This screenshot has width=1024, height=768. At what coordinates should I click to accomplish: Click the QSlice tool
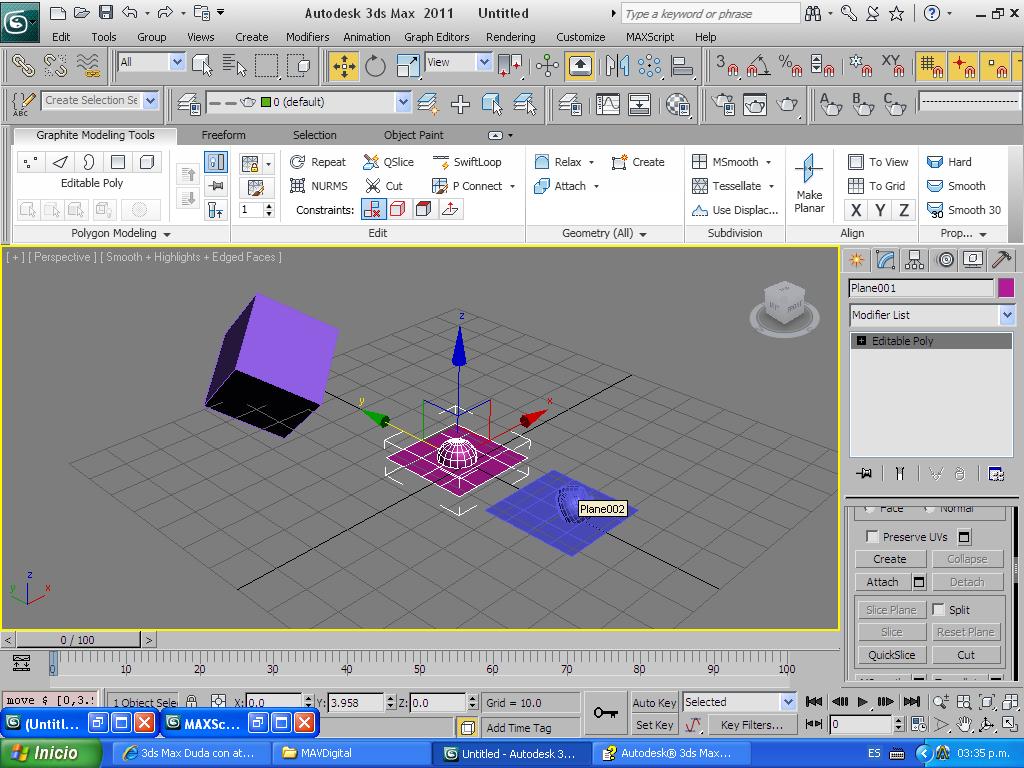click(x=389, y=162)
